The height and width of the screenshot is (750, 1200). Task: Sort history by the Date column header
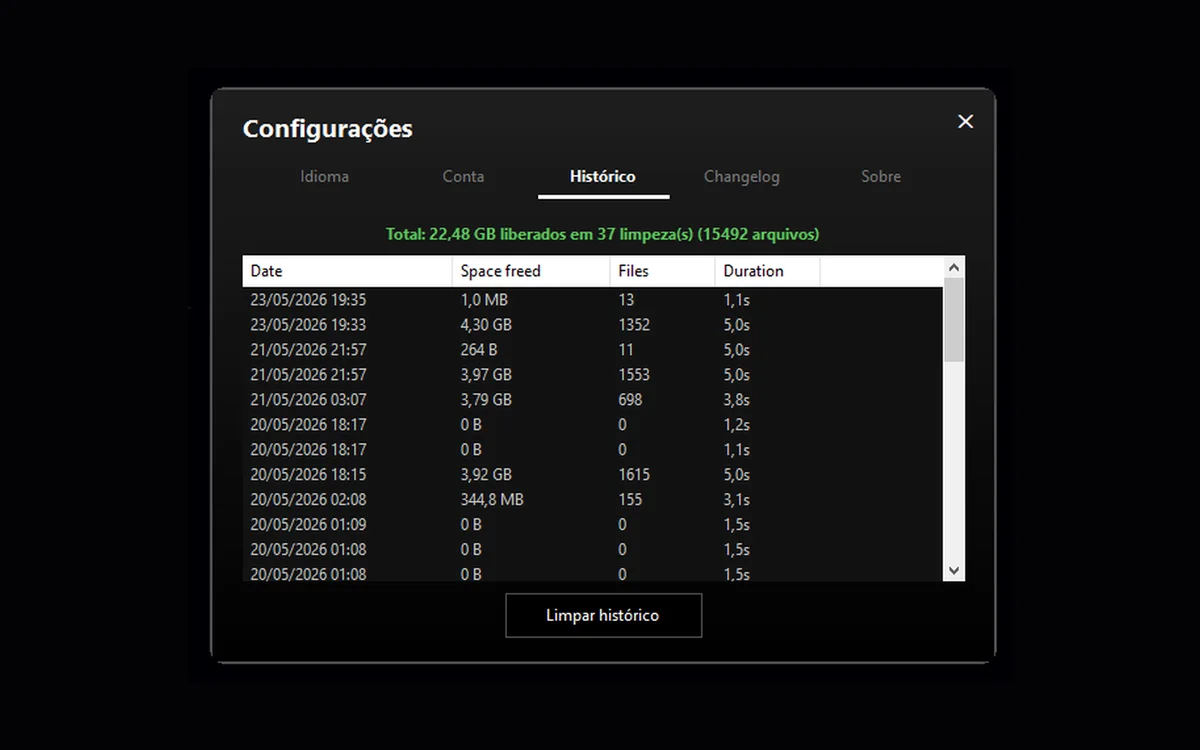[x=347, y=271]
